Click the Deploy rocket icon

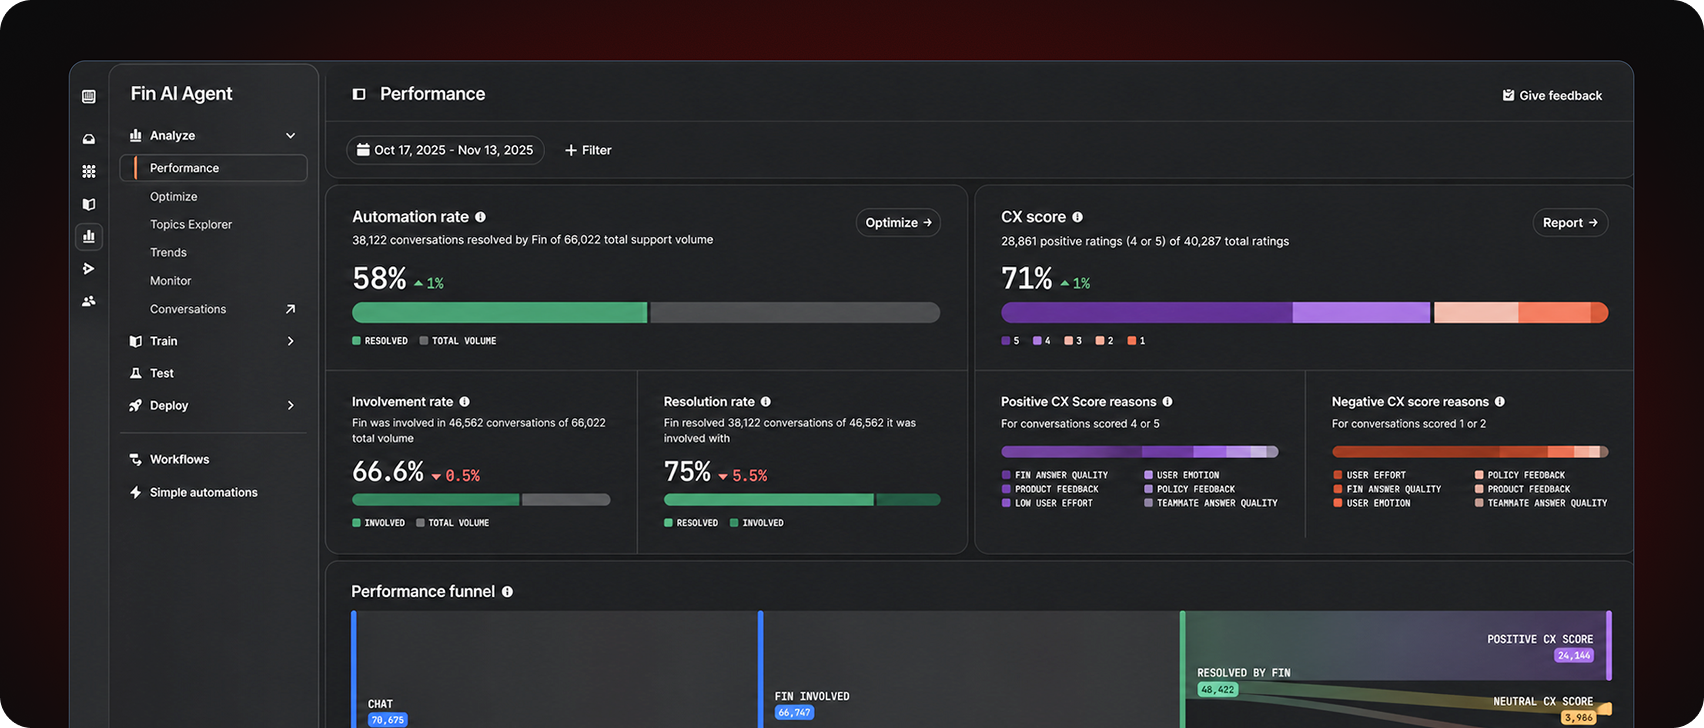pos(136,405)
